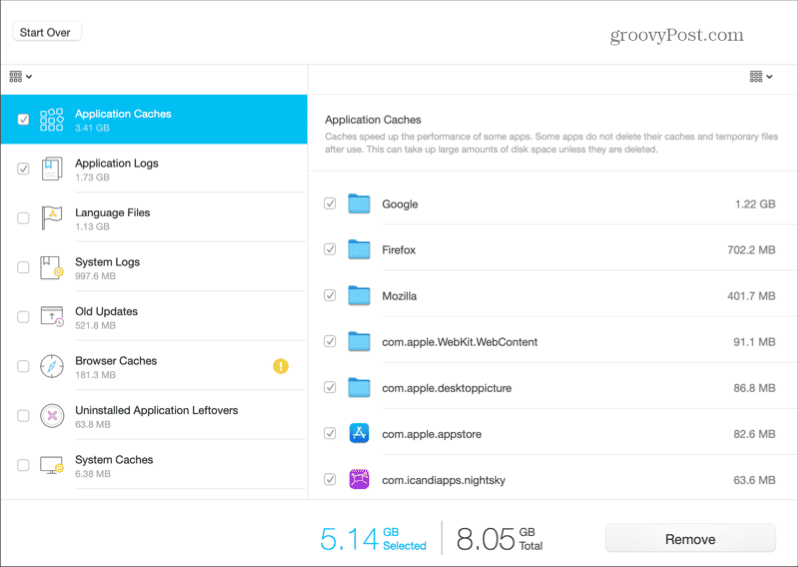
Task: Select Uninstalled Application Leftovers category
Action: click(154, 416)
